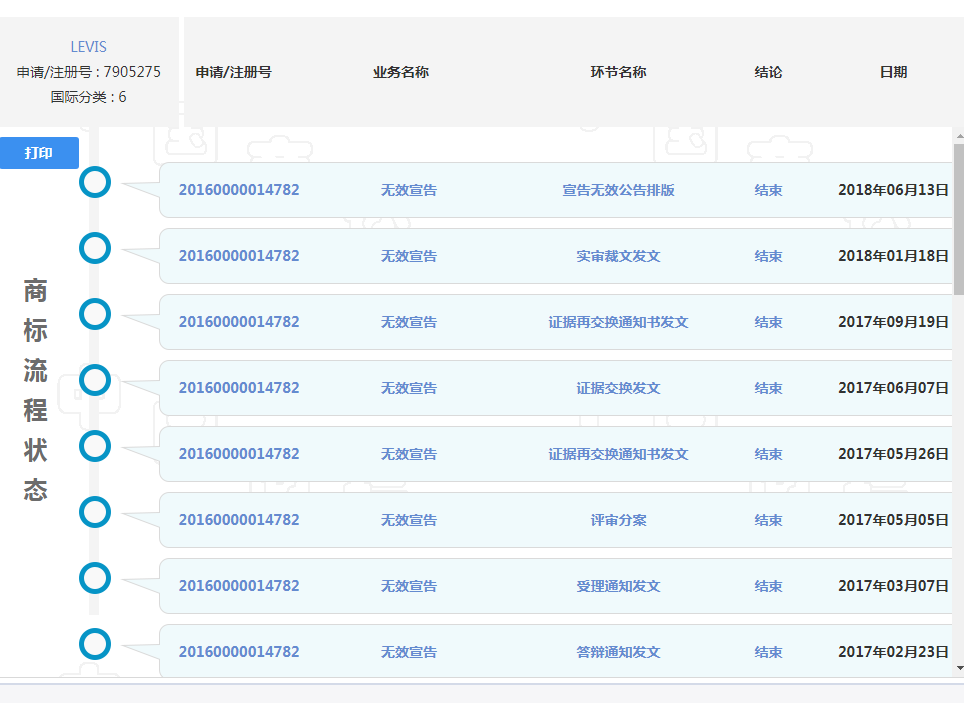Click 无效宣告 in the 受理通知发文 row
This screenshot has width=964, height=703.
(x=408, y=586)
